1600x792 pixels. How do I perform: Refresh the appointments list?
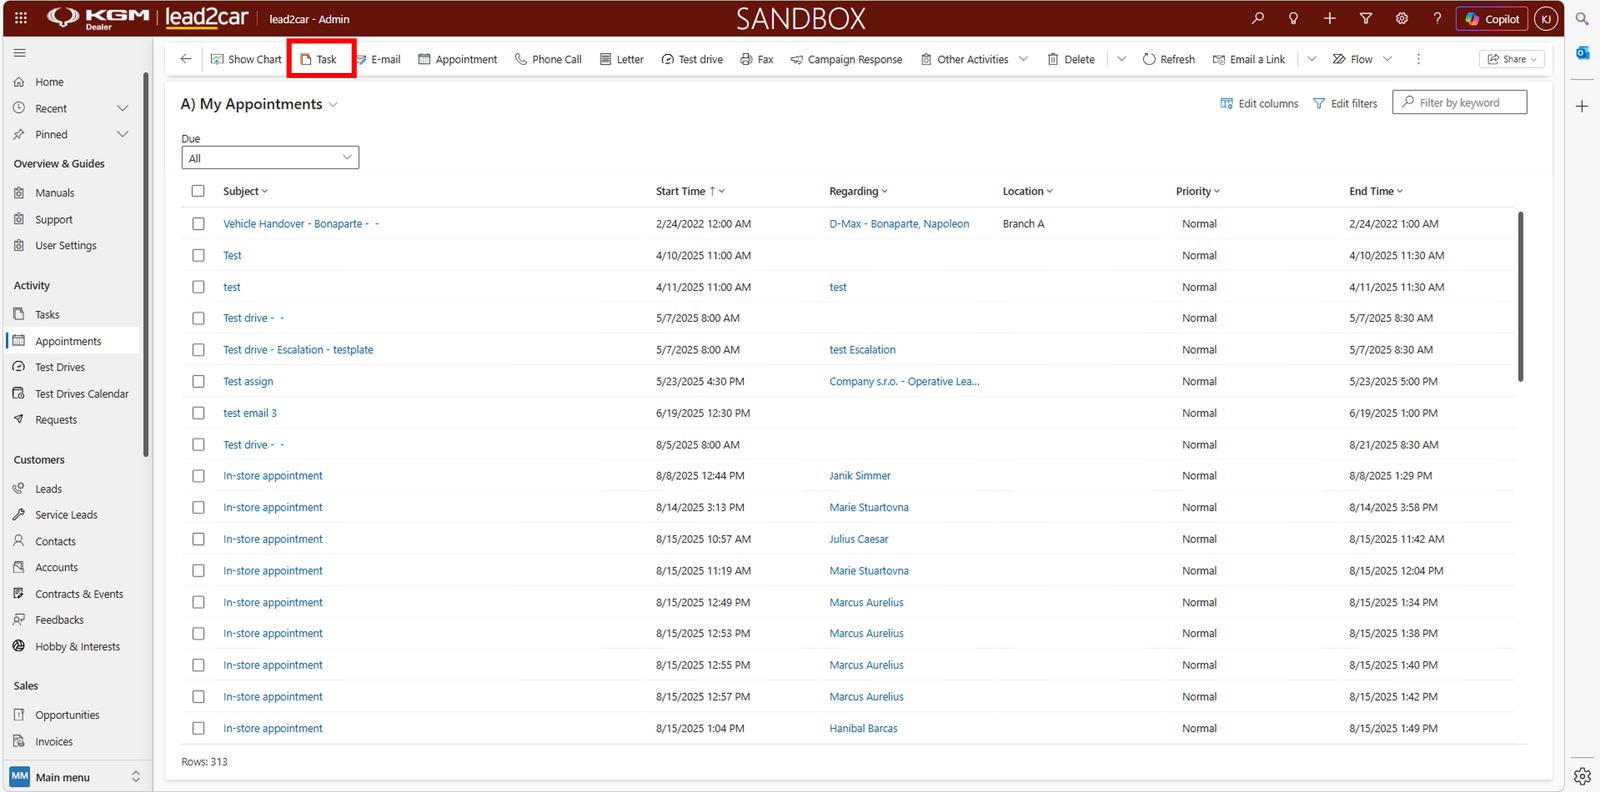(1169, 59)
